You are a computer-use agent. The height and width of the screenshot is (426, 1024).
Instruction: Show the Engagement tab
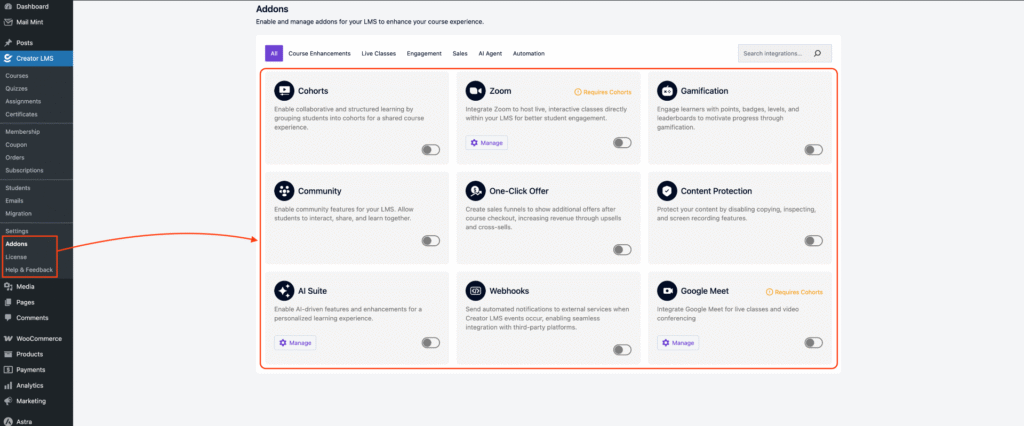[x=424, y=54]
